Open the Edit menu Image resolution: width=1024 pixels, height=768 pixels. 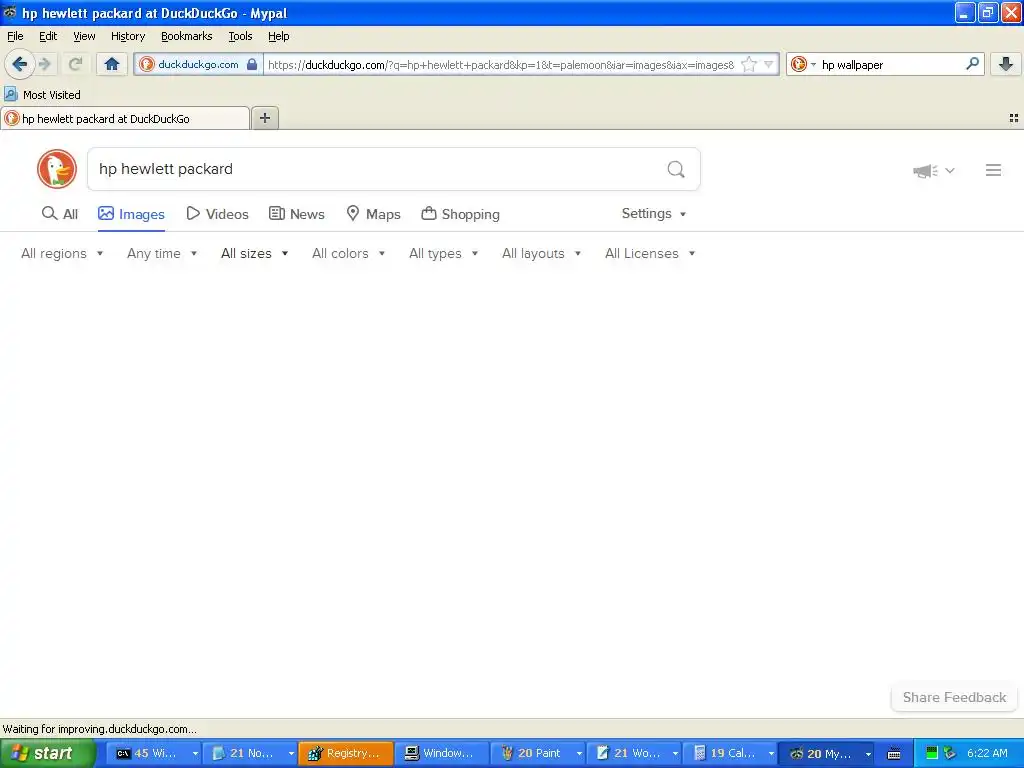[48, 36]
